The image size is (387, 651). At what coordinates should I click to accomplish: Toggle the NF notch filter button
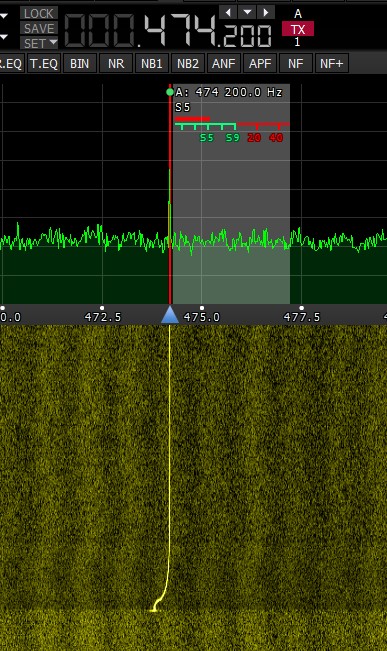(296, 64)
